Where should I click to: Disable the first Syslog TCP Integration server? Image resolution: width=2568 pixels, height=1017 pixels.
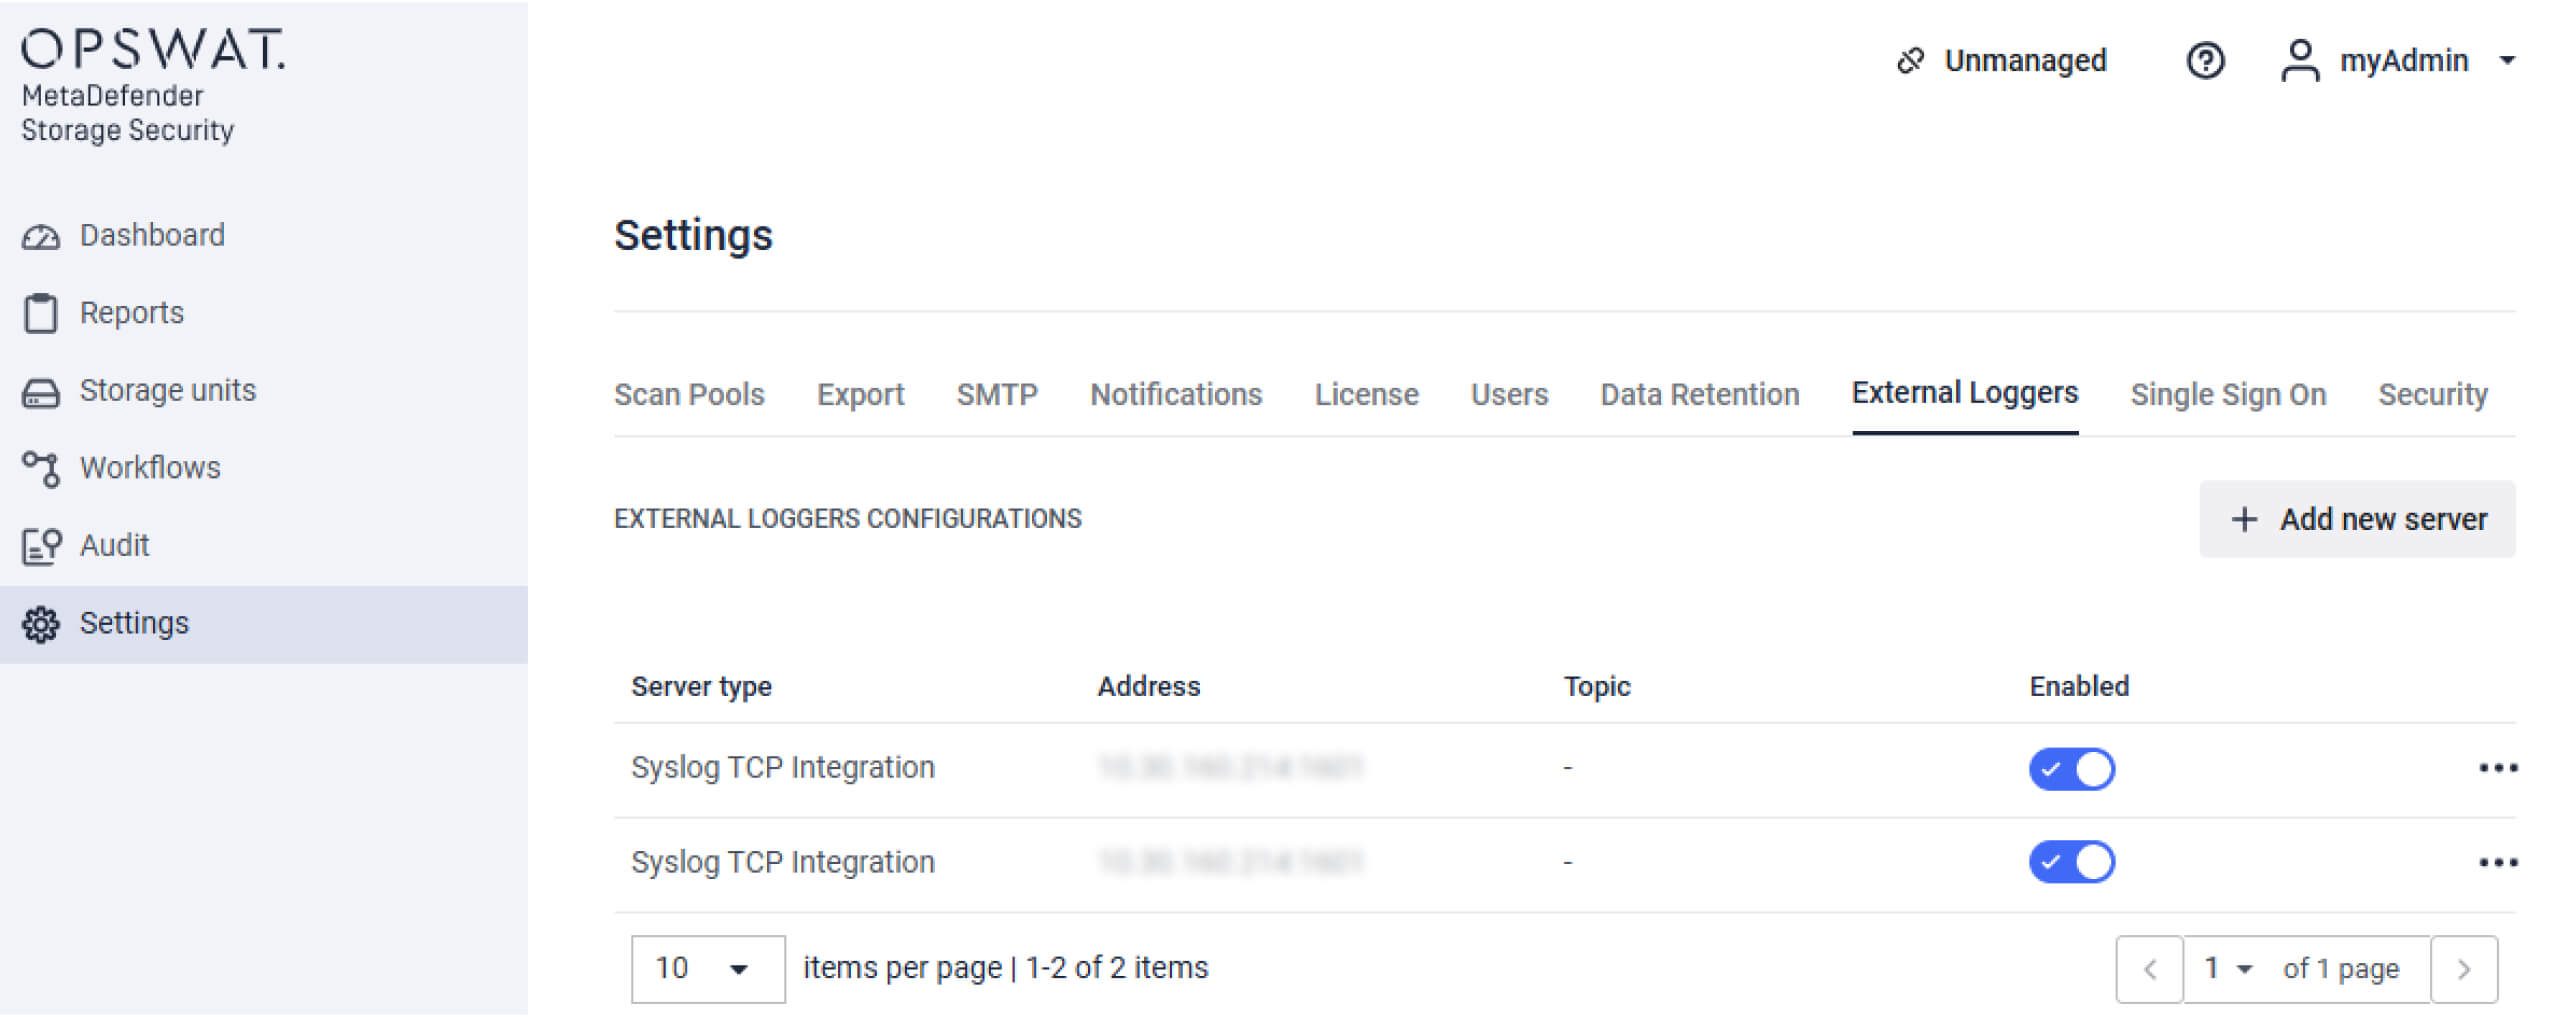pos(2072,769)
